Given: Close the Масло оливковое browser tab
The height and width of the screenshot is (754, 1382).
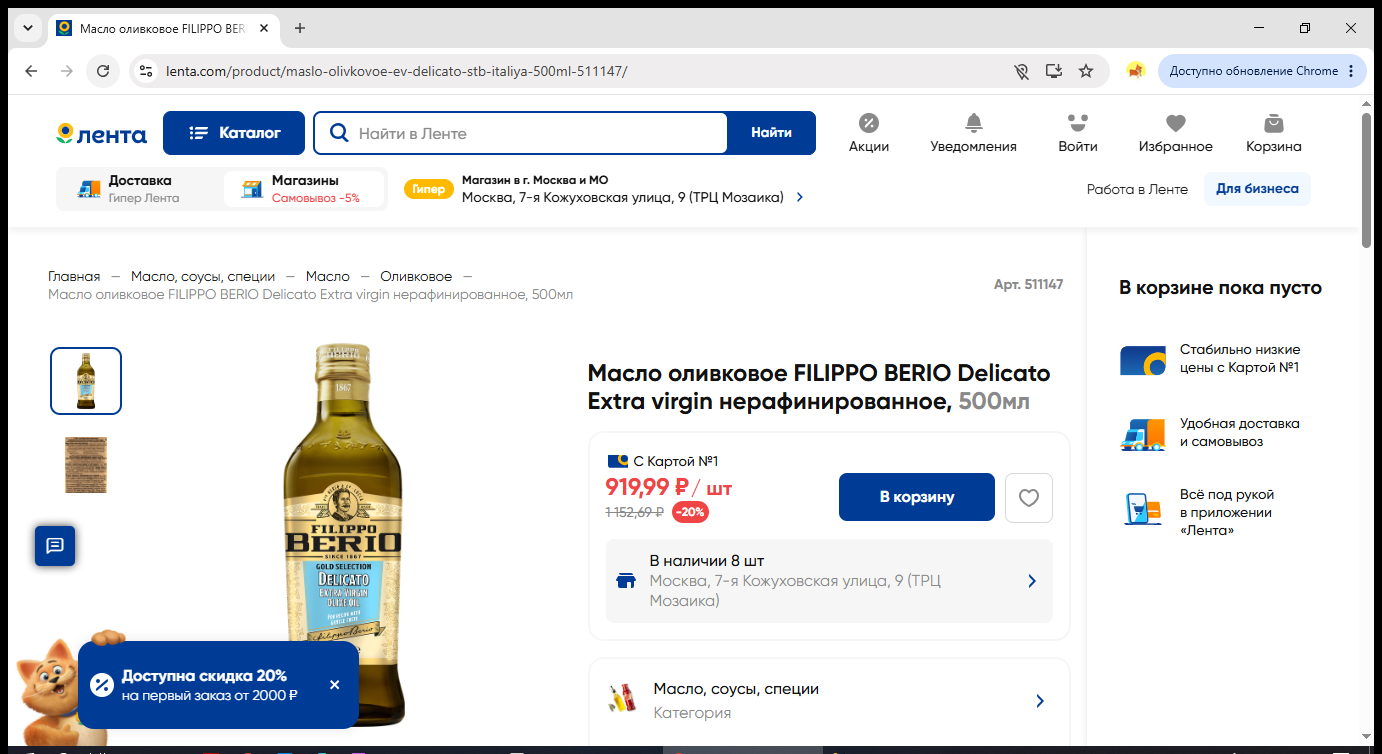Looking at the screenshot, I should pyautogui.click(x=264, y=28).
